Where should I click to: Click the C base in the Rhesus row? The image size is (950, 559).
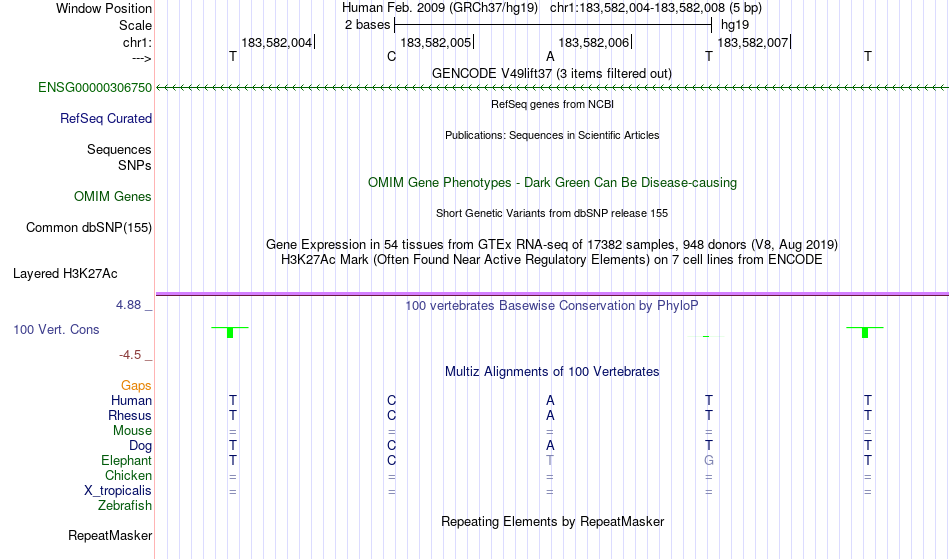391,415
